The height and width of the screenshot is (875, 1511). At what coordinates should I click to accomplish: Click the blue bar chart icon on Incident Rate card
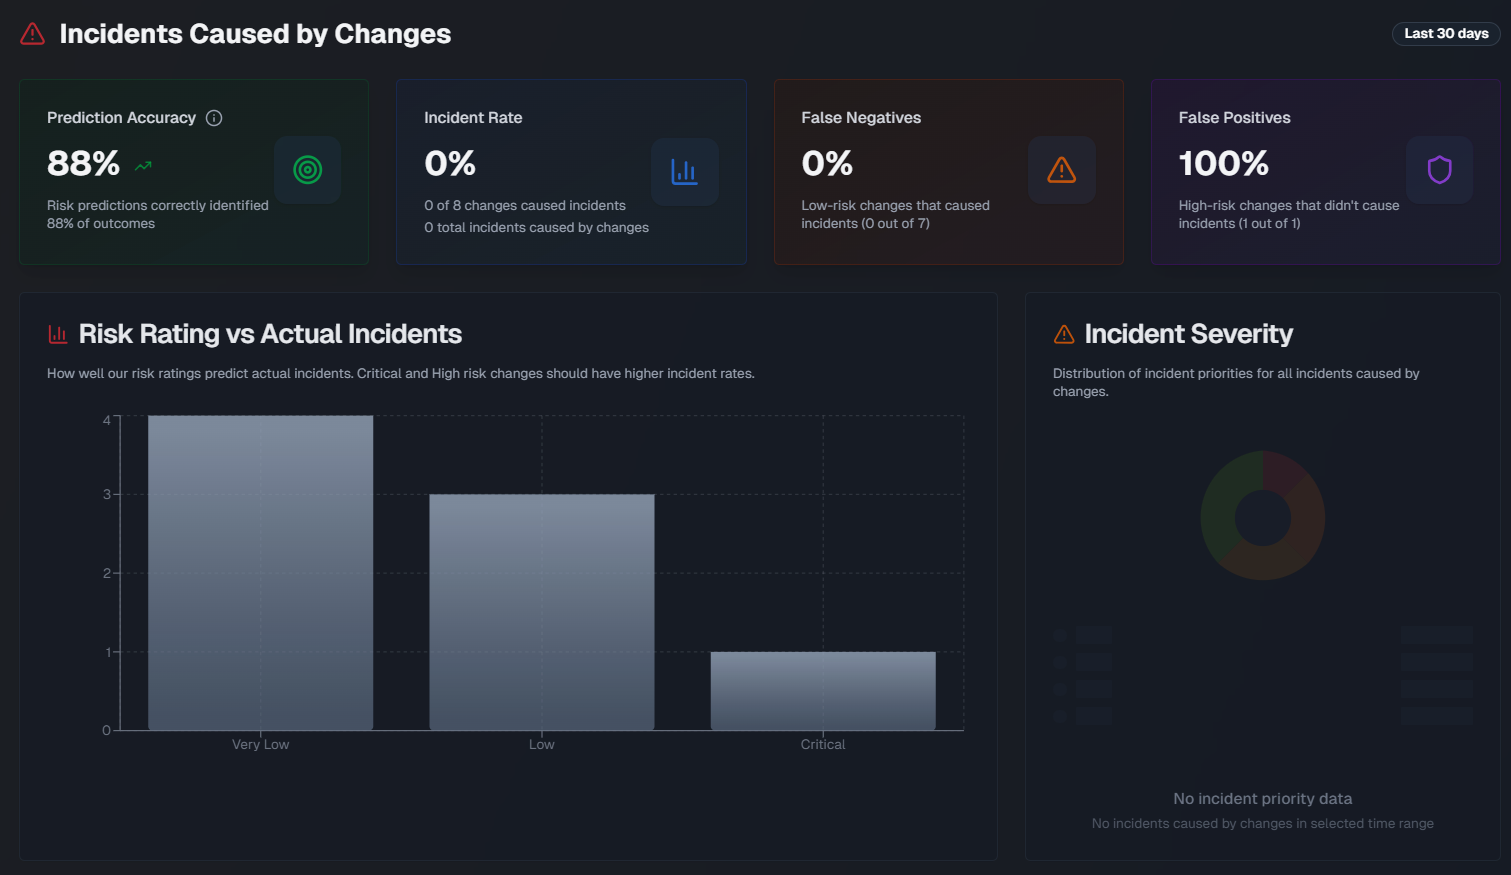click(x=685, y=170)
